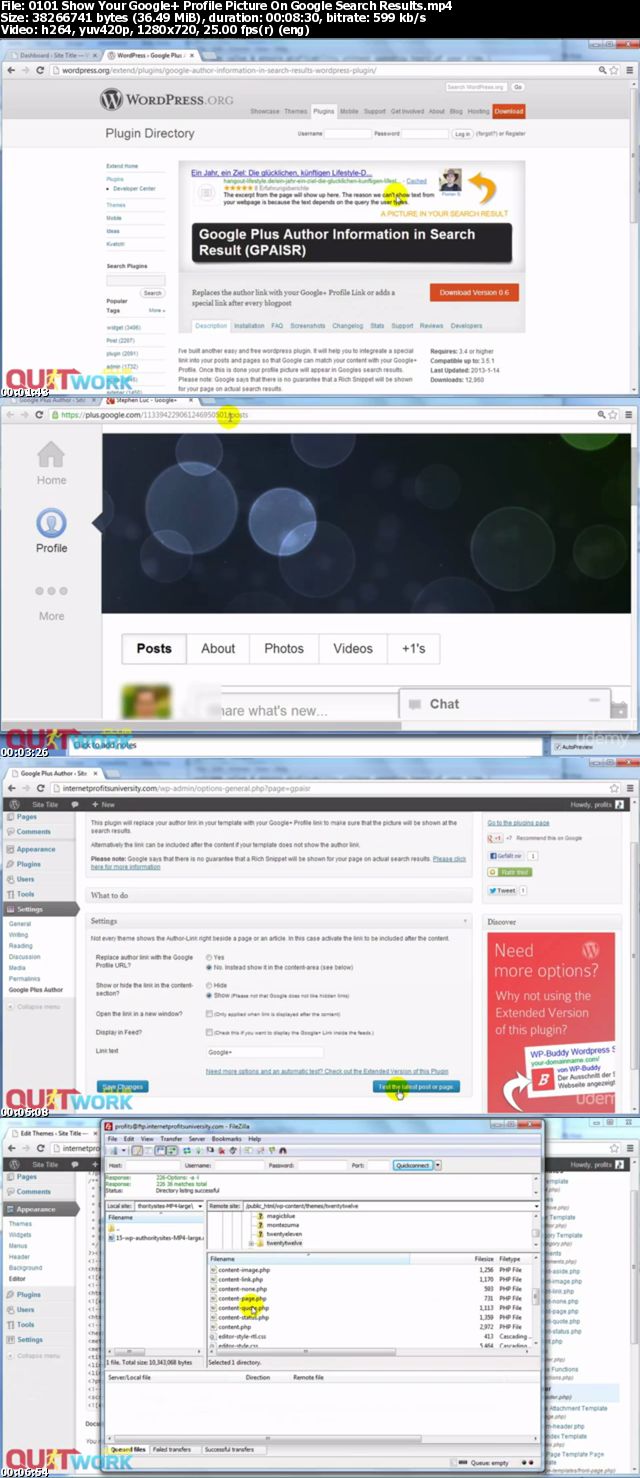Open Permalinks under Settings in WordPress sidebar

coord(24,979)
